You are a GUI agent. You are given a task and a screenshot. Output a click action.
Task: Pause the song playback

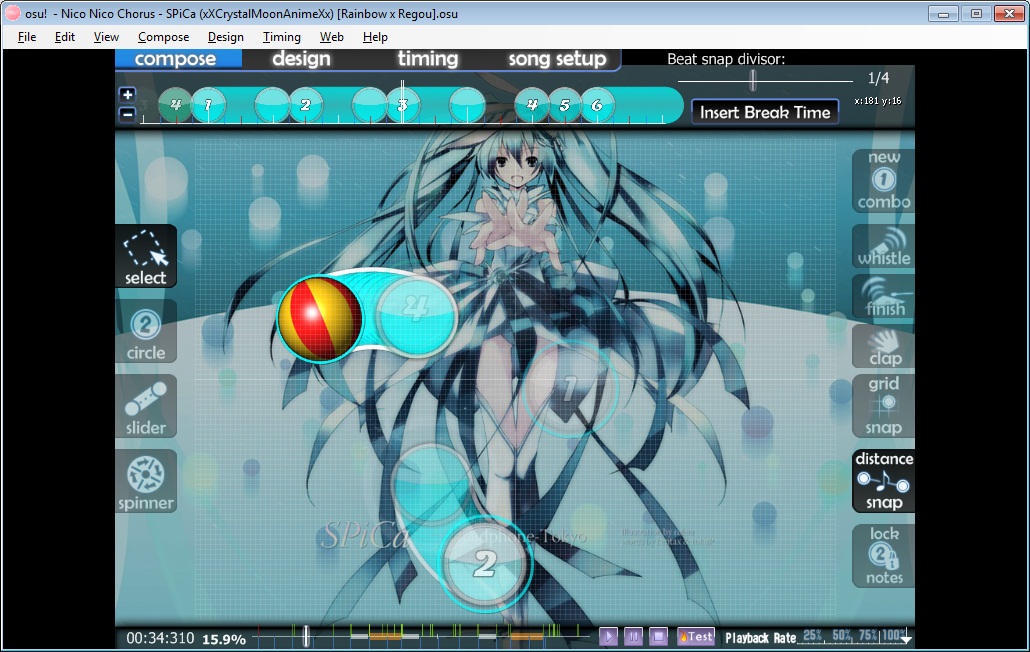[633, 636]
